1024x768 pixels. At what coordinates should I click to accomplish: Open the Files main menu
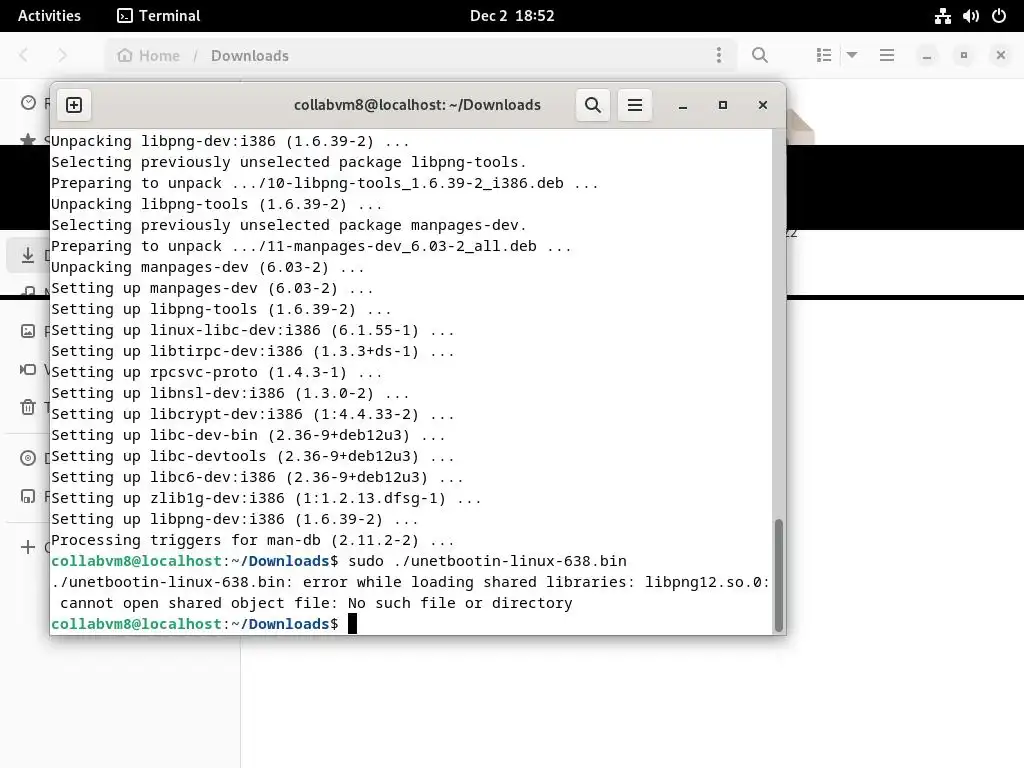tap(887, 56)
